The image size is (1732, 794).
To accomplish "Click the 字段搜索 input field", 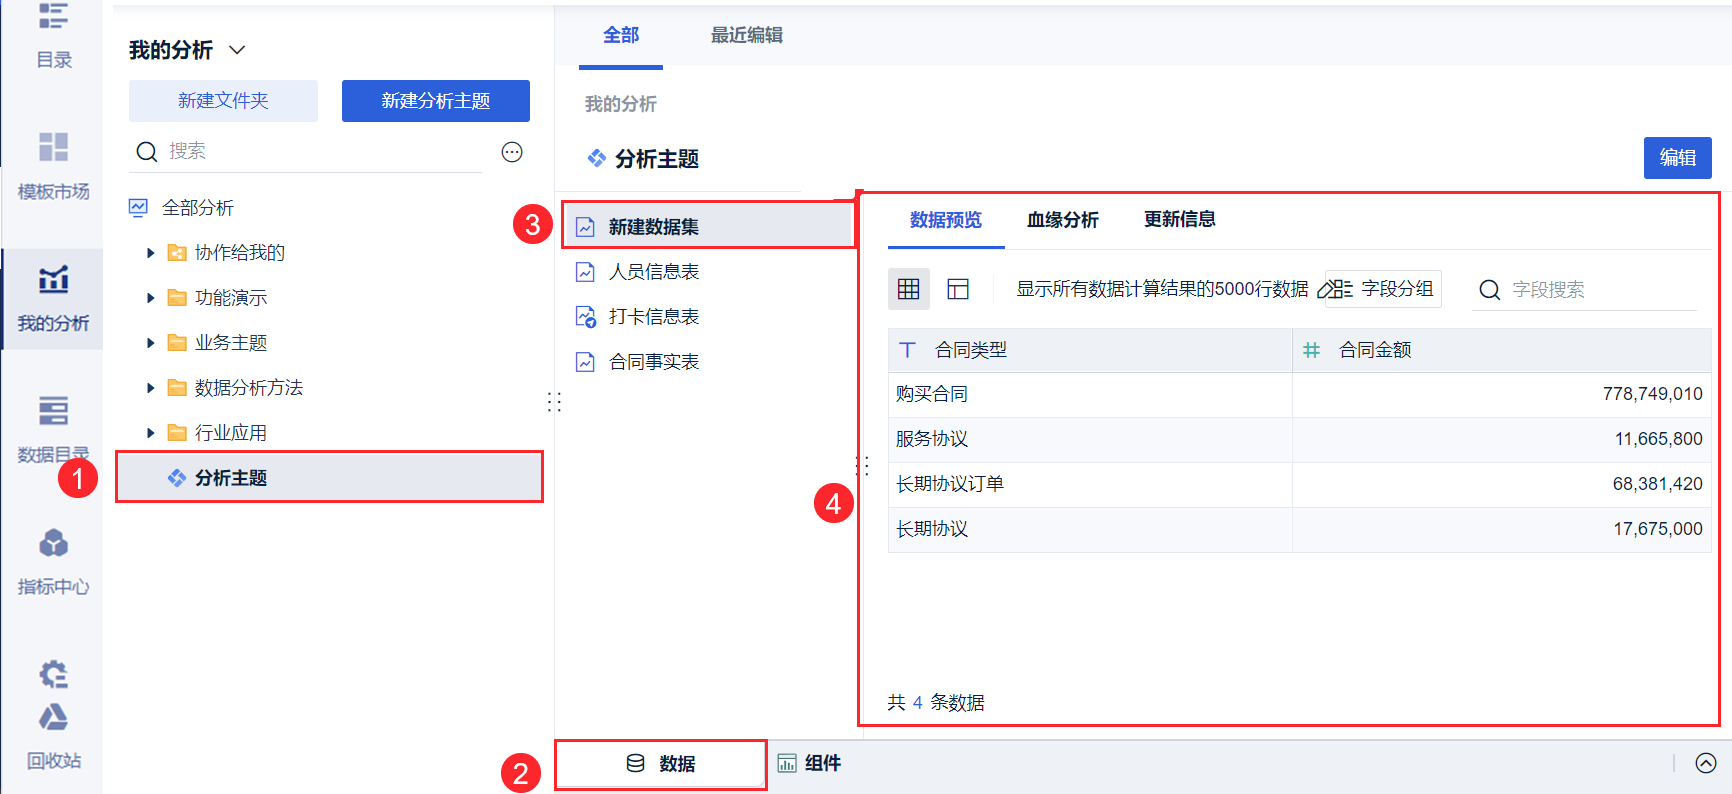I will click(x=1600, y=290).
